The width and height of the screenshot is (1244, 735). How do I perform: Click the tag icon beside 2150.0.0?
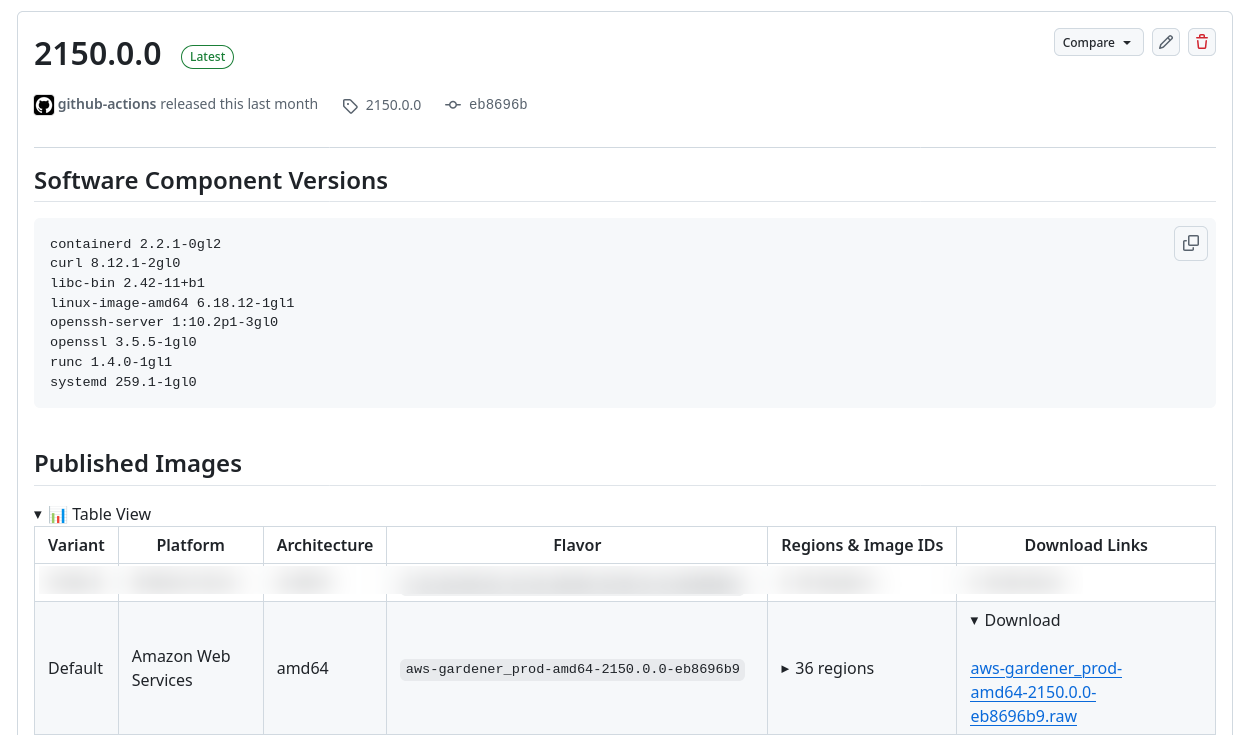click(x=350, y=105)
